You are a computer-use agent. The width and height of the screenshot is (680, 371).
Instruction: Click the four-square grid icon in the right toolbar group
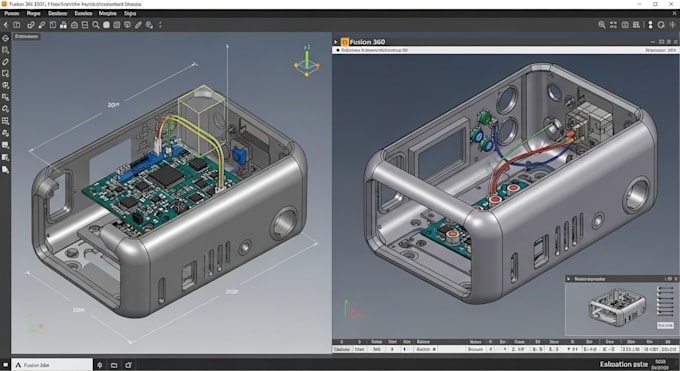[x=613, y=25]
